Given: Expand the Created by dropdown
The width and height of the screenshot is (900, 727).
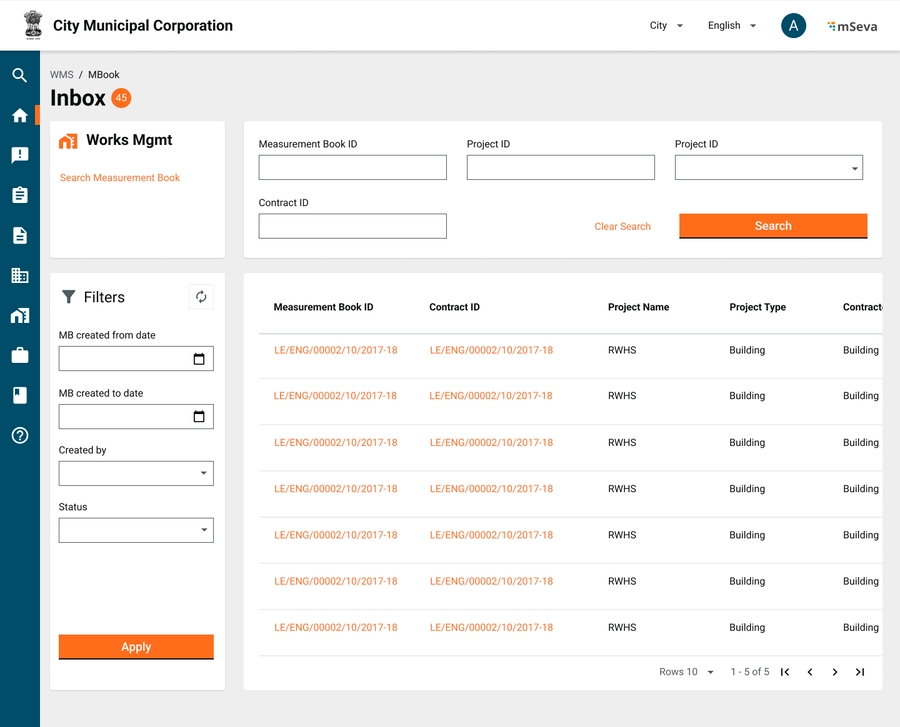Looking at the screenshot, I should pyautogui.click(x=136, y=473).
